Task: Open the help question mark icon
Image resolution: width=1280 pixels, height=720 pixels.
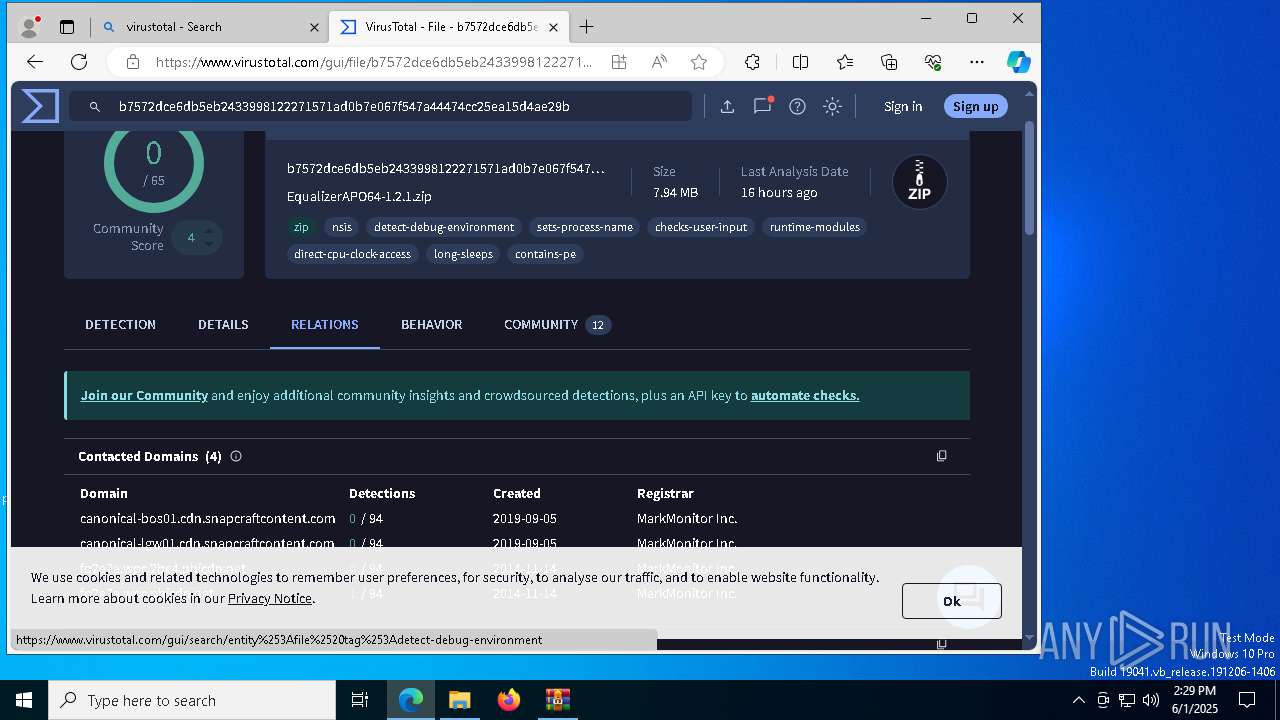Action: (x=797, y=106)
